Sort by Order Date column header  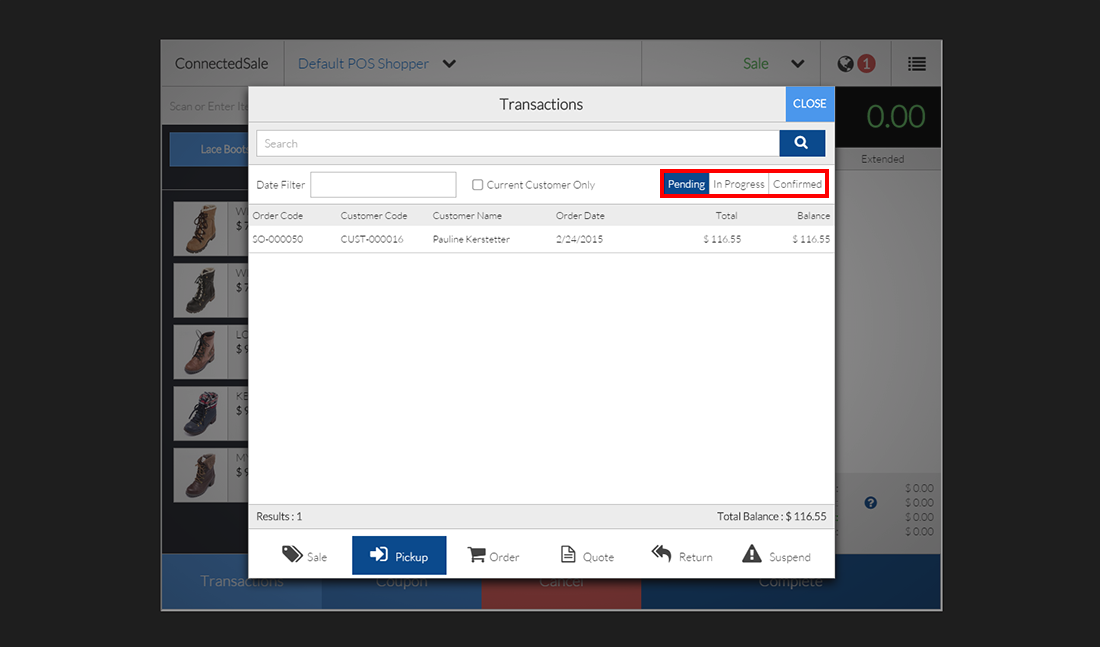click(580, 216)
